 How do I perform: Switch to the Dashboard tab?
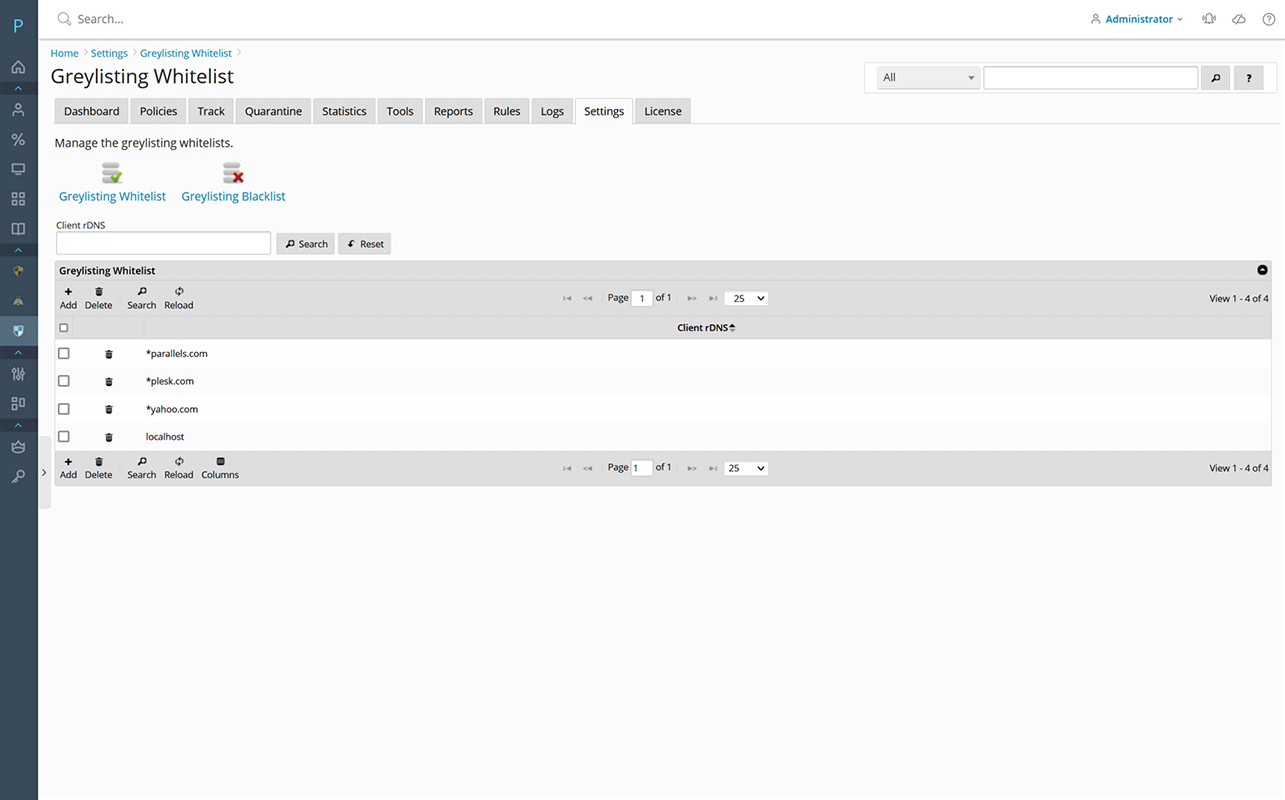click(x=92, y=111)
